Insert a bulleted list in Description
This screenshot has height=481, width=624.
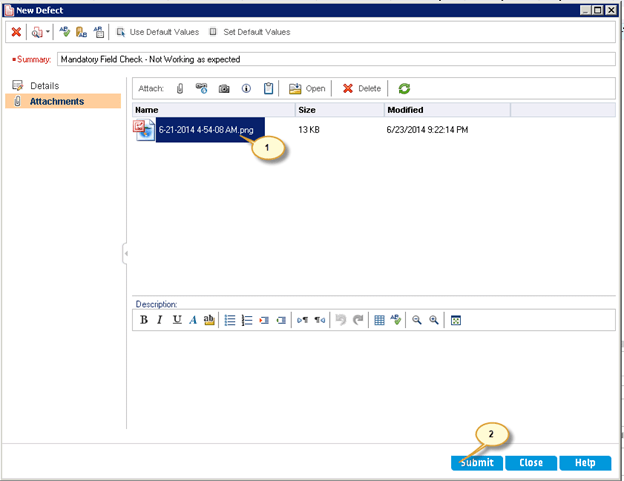(229, 320)
